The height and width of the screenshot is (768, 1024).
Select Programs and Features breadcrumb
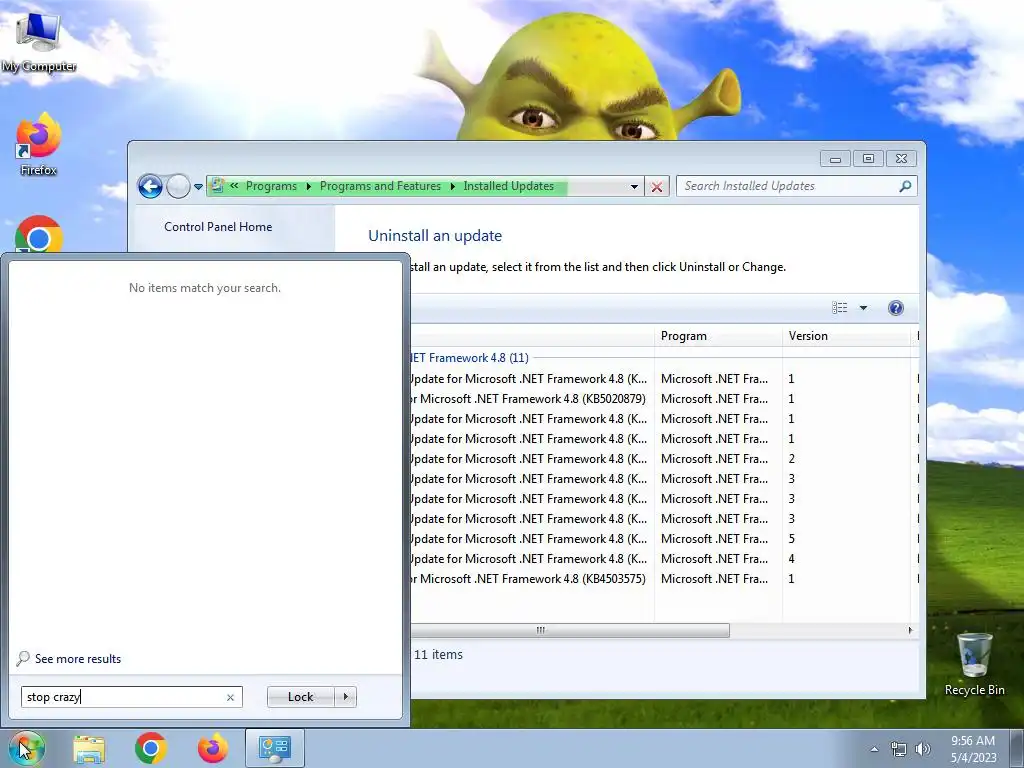[380, 186]
